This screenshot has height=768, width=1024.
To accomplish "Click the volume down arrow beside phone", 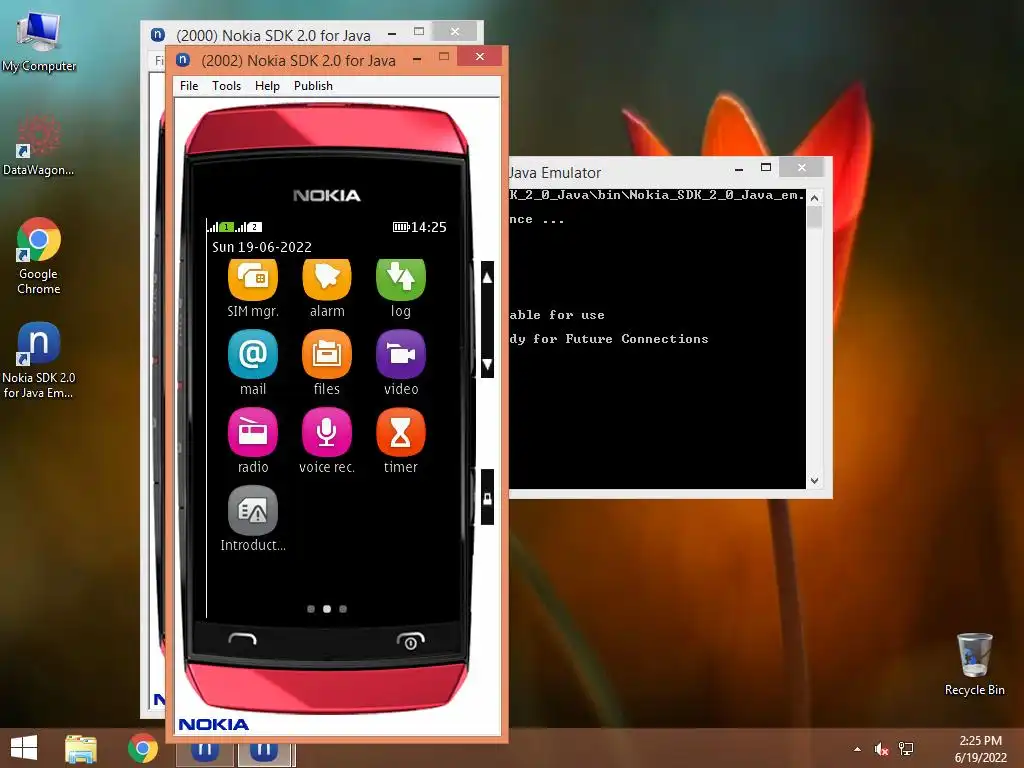I will (x=487, y=364).
